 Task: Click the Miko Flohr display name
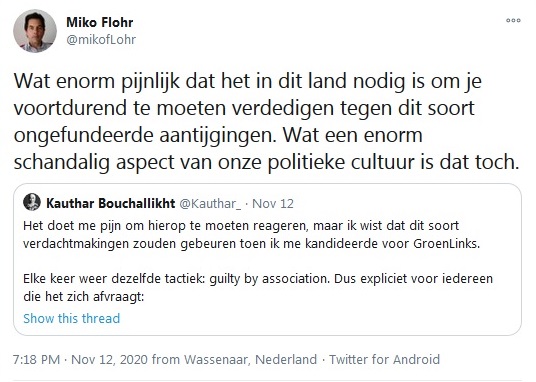(x=99, y=23)
